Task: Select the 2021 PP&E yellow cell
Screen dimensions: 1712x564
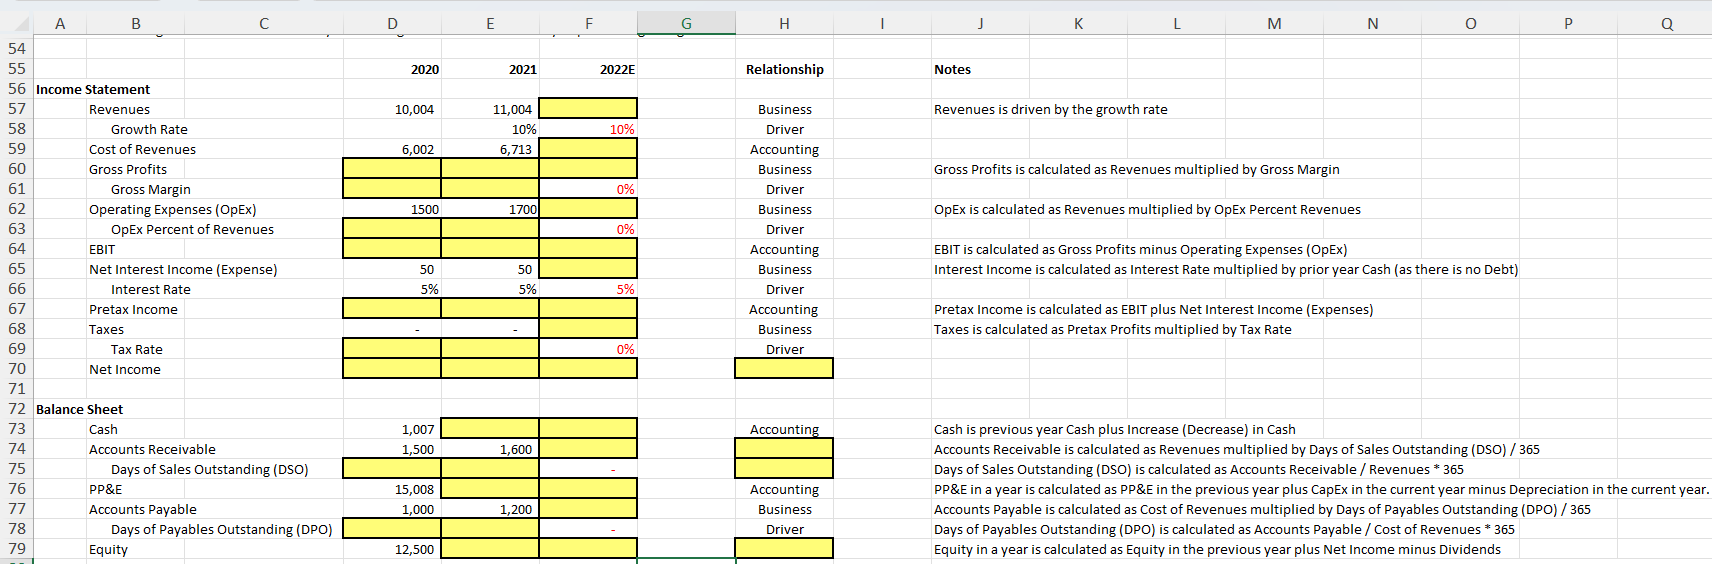Action: tap(490, 489)
